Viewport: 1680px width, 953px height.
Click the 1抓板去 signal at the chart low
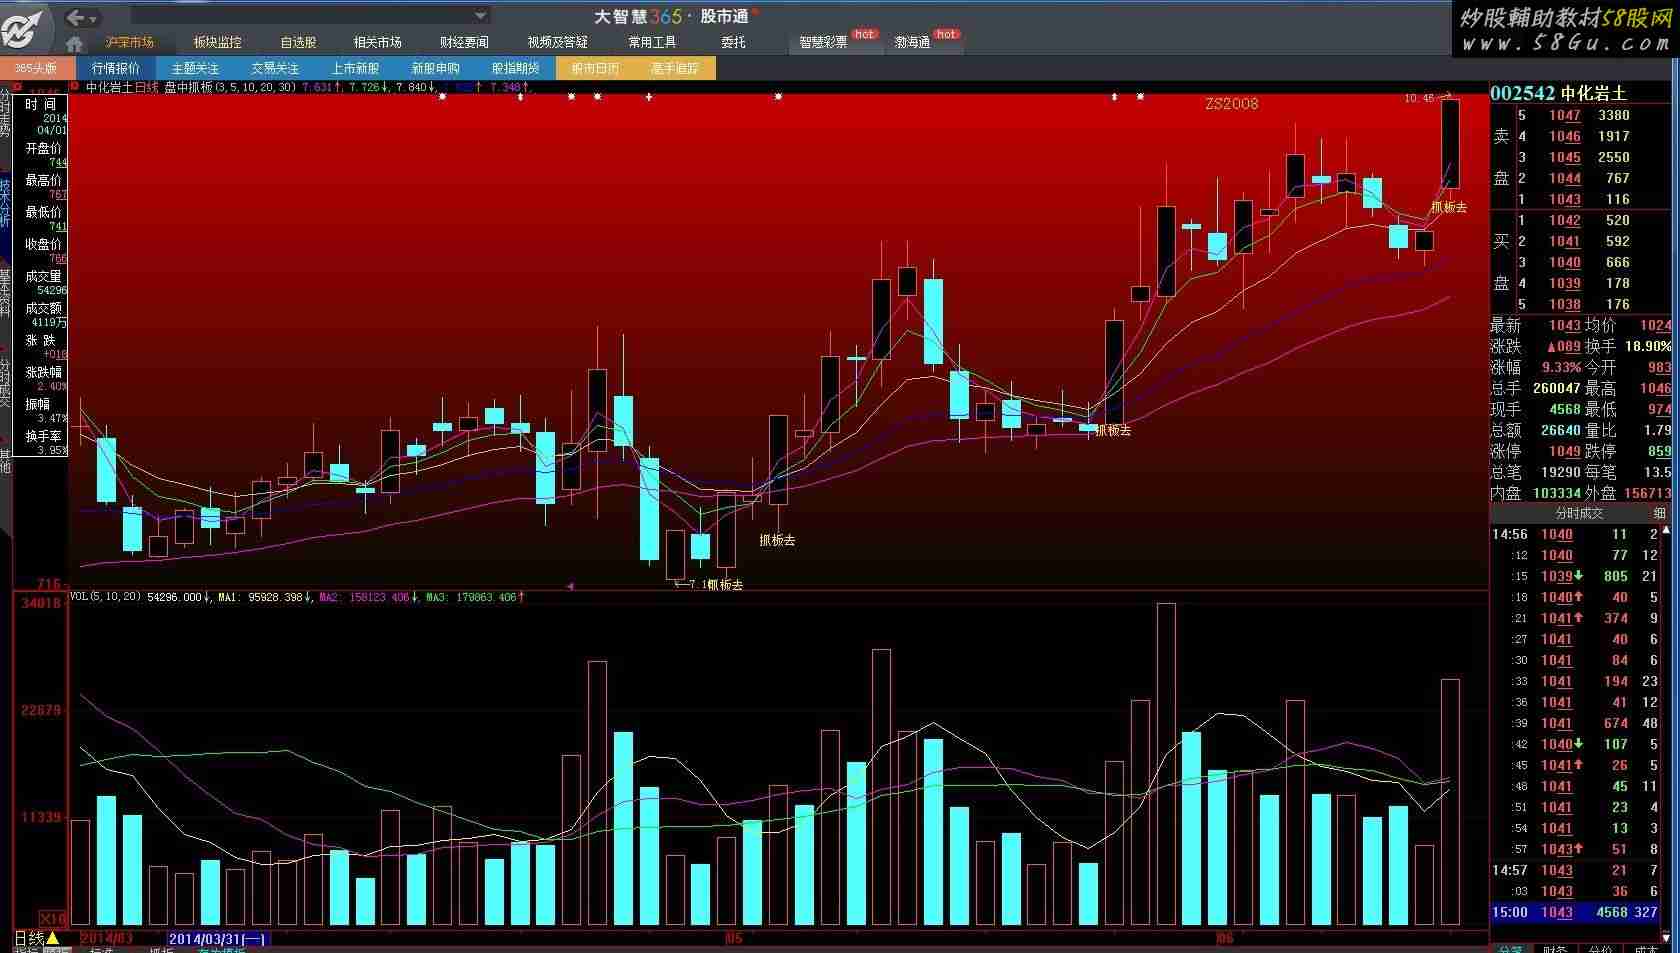pyautogui.click(x=722, y=585)
